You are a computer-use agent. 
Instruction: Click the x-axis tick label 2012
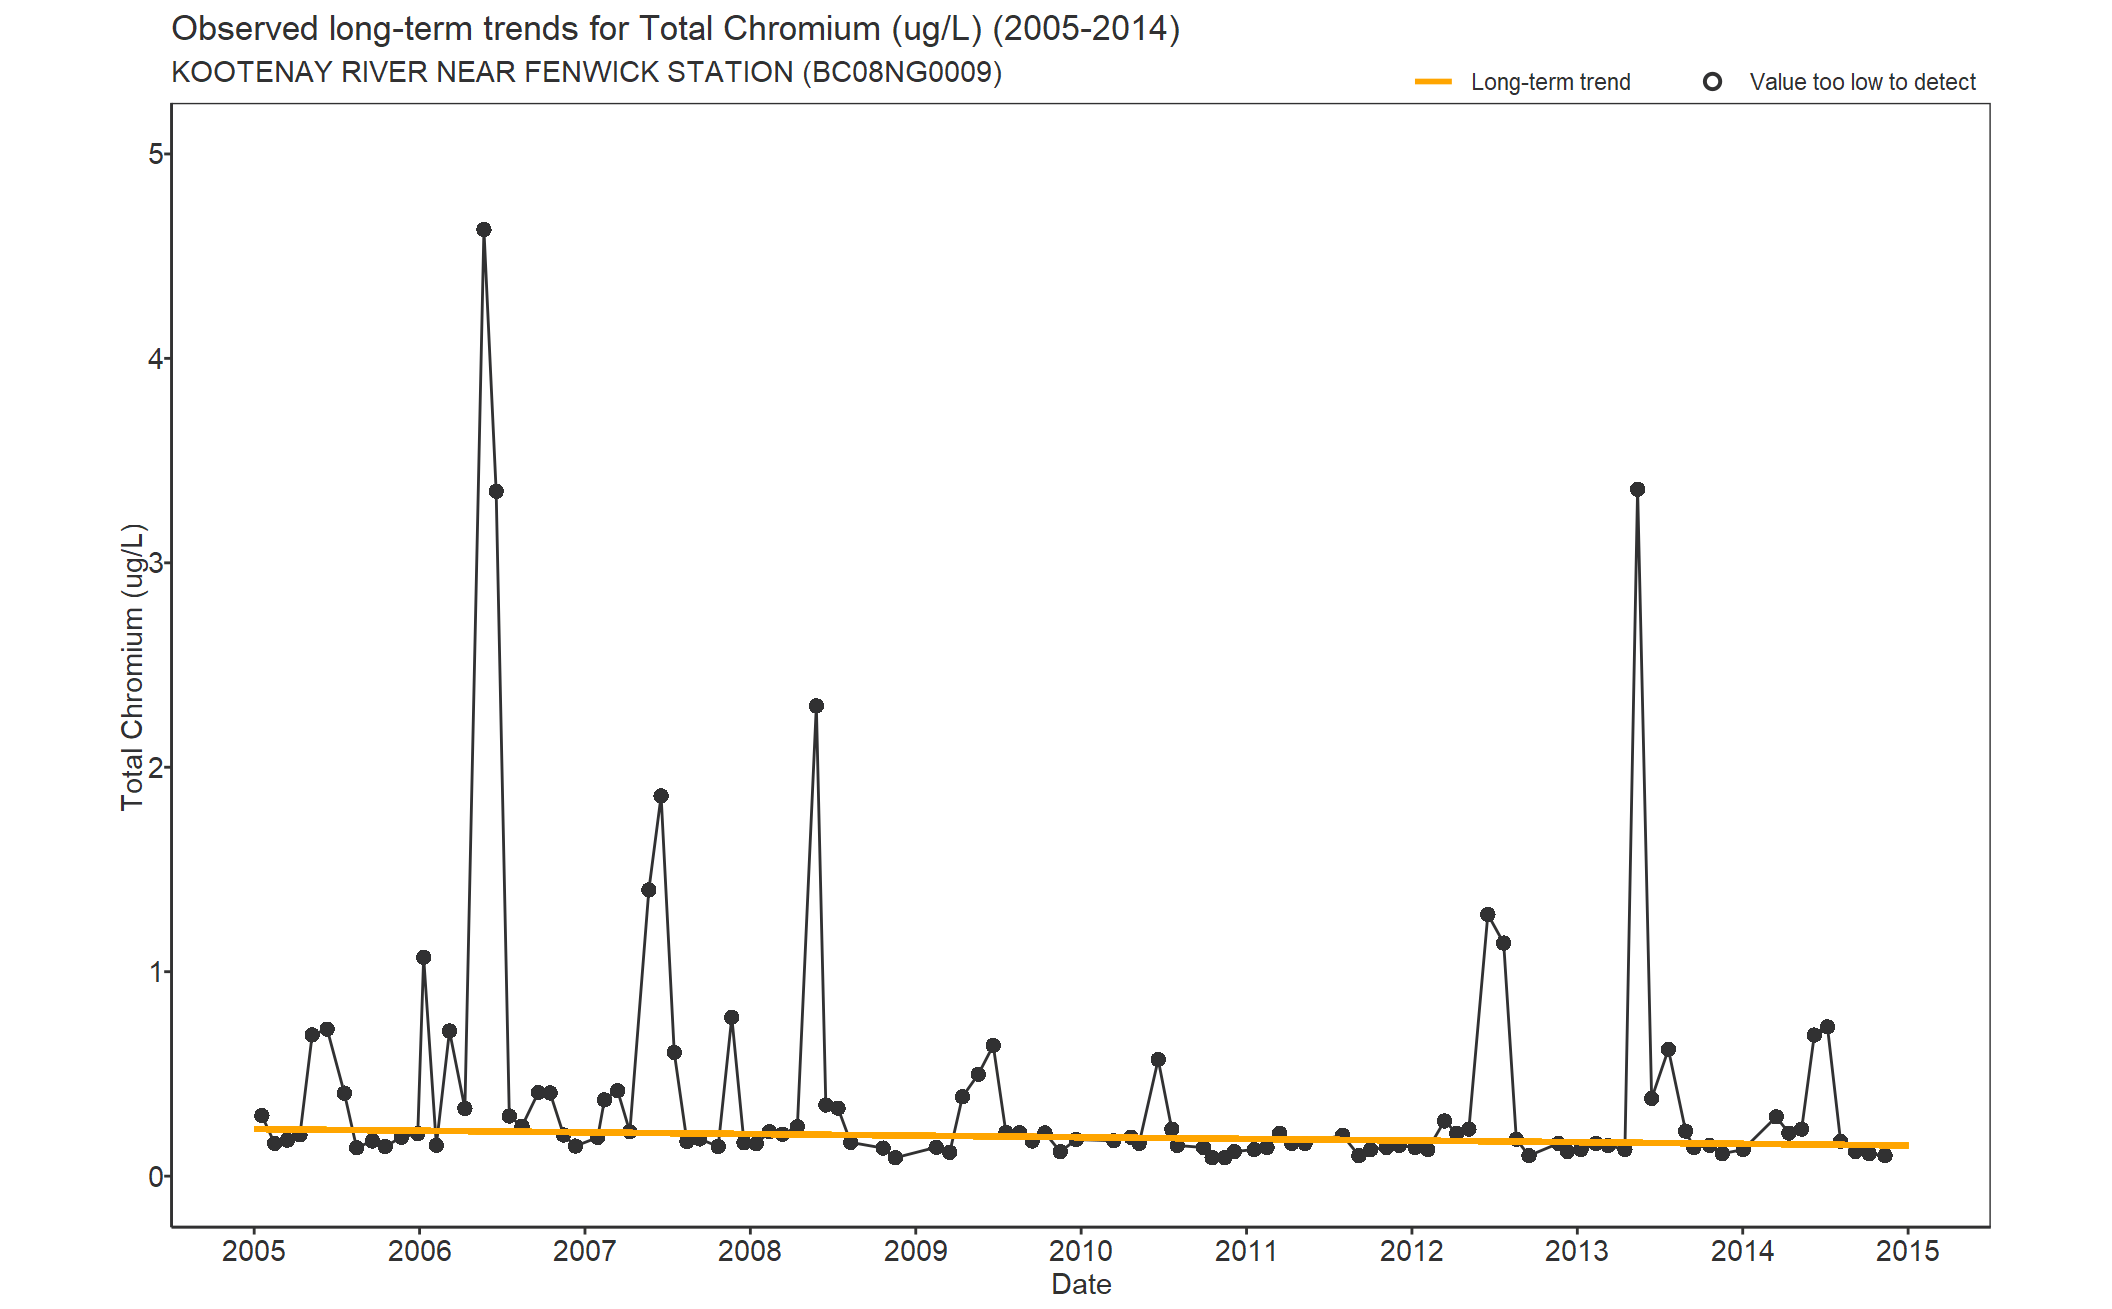point(1412,1251)
